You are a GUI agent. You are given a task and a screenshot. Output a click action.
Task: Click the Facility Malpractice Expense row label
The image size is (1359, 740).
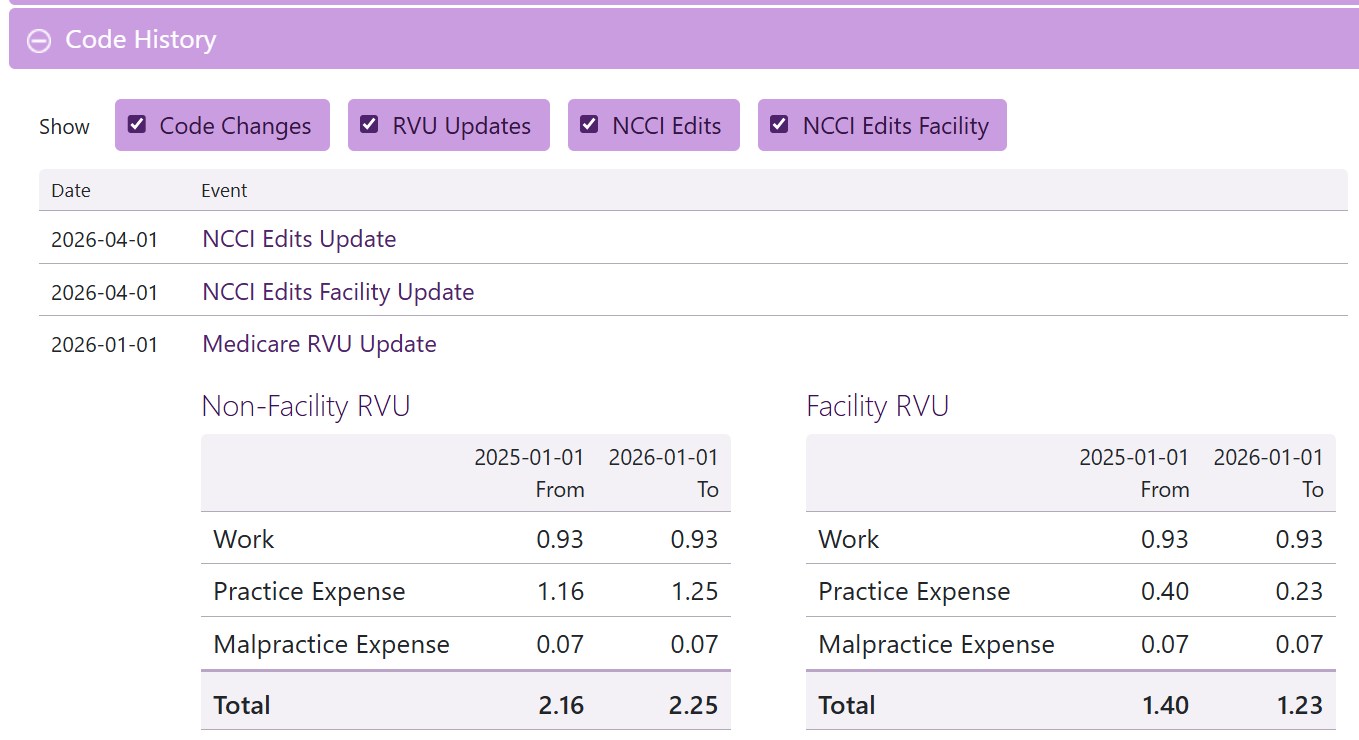tap(936, 645)
